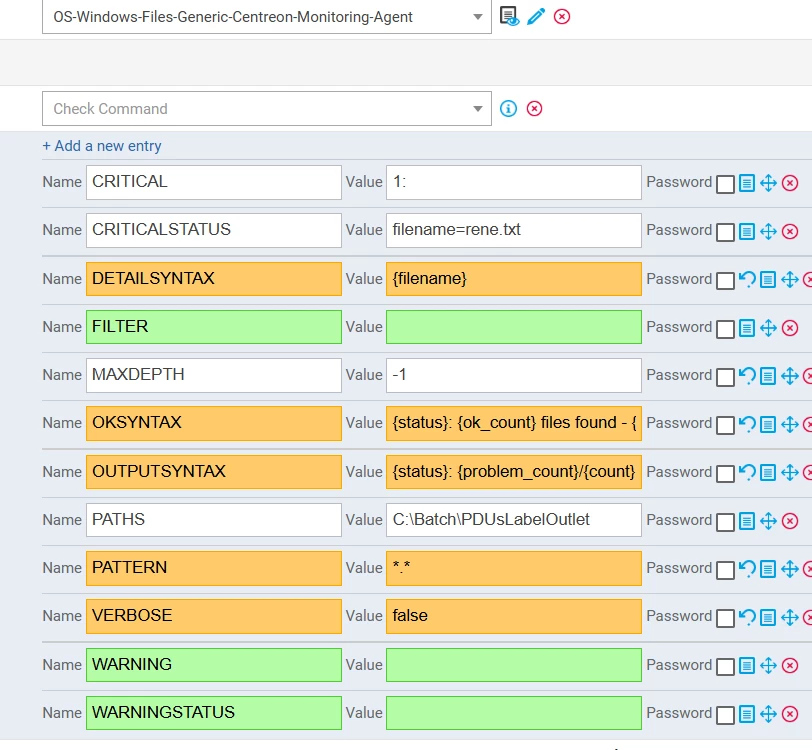Delete the WARNING macro row

pyautogui.click(x=790, y=666)
